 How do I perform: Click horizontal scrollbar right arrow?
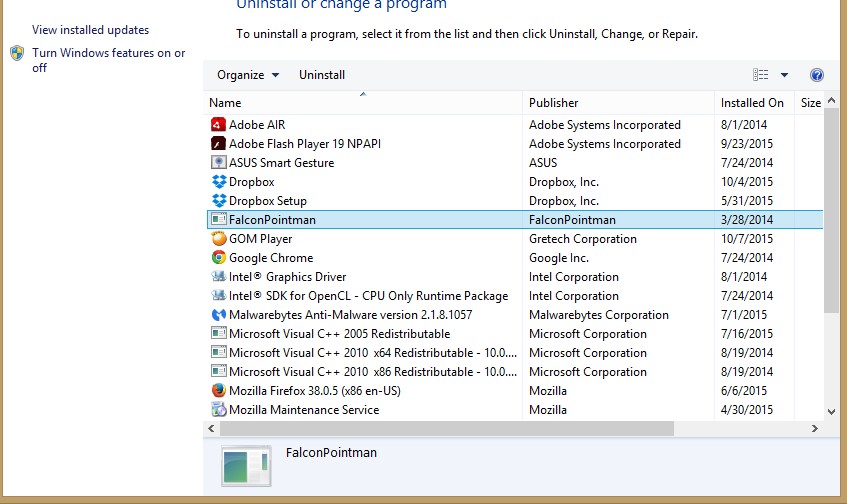(814, 428)
